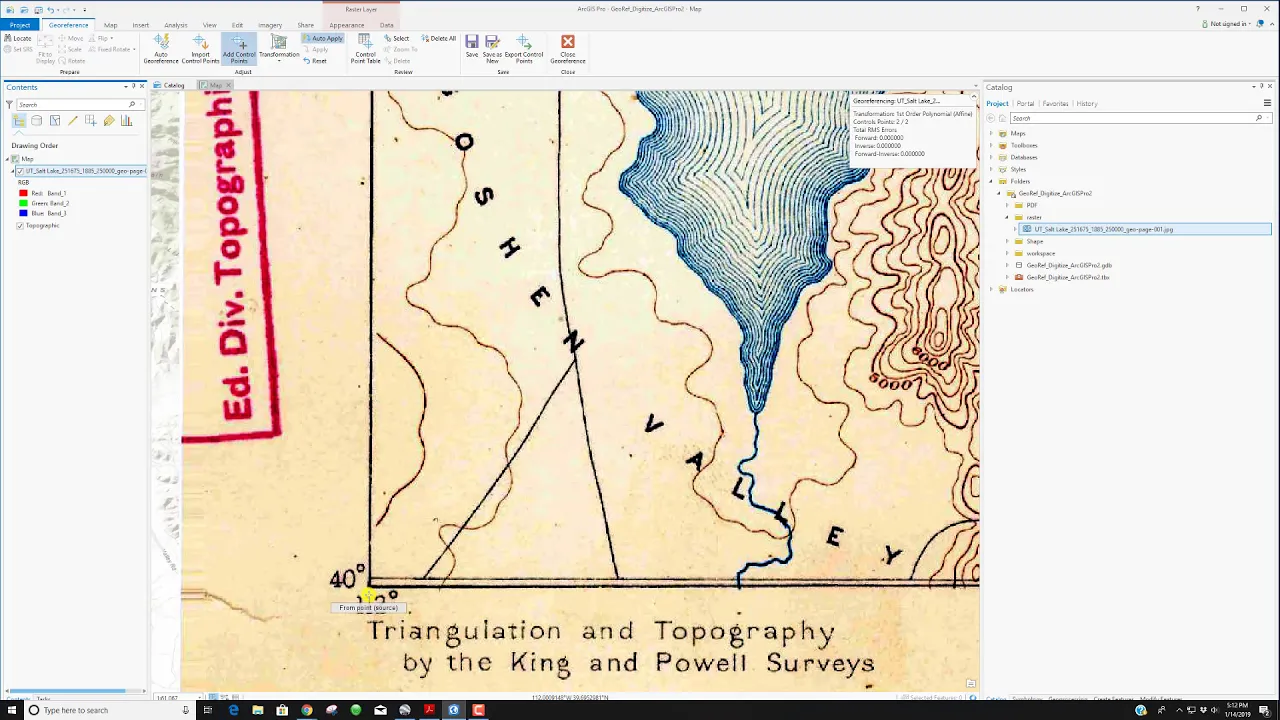This screenshot has width=1280, height=720.
Task: Activate the Add Control Points tool
Action: click(239, 48)
